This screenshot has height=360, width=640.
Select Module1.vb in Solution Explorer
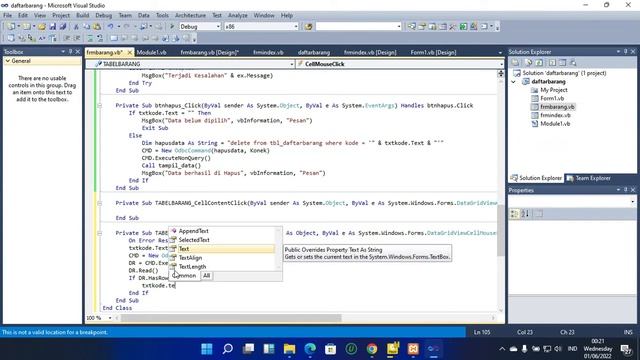click(555, 124)
